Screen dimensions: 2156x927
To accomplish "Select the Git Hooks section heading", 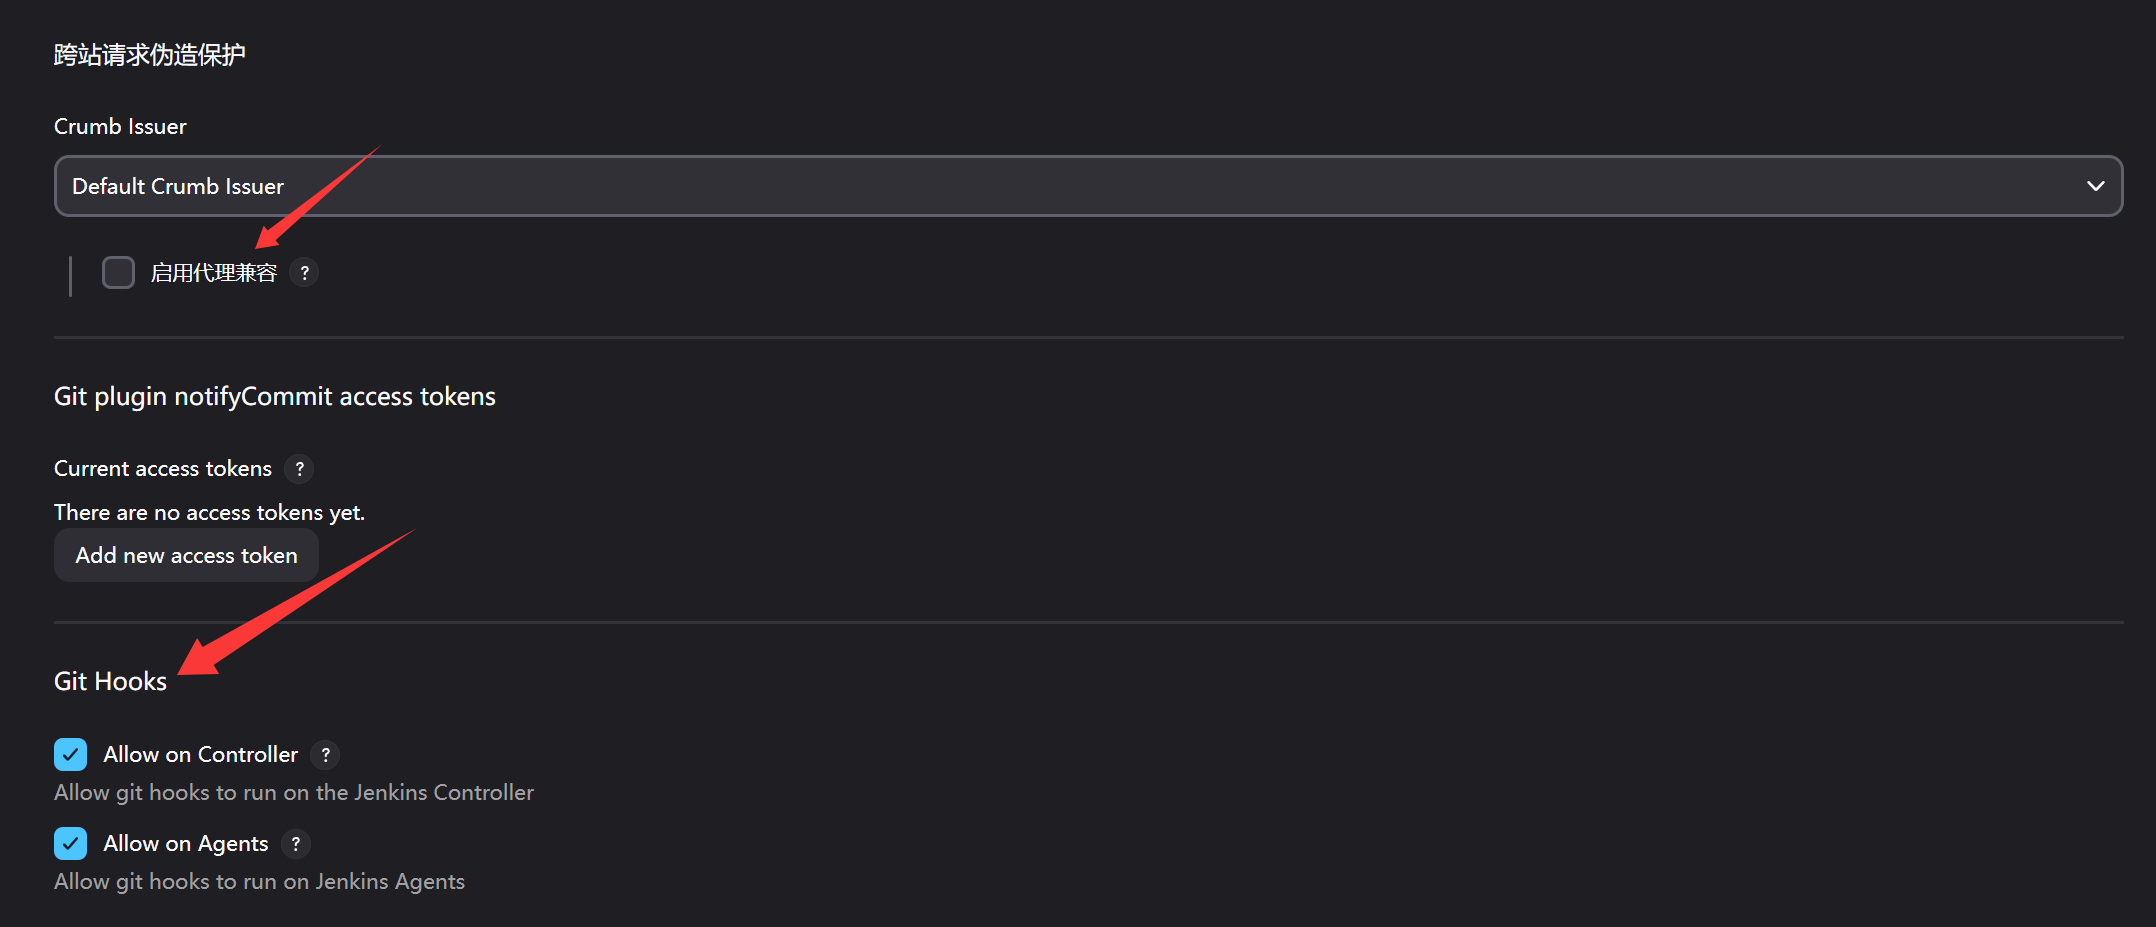I will (110, 681).
